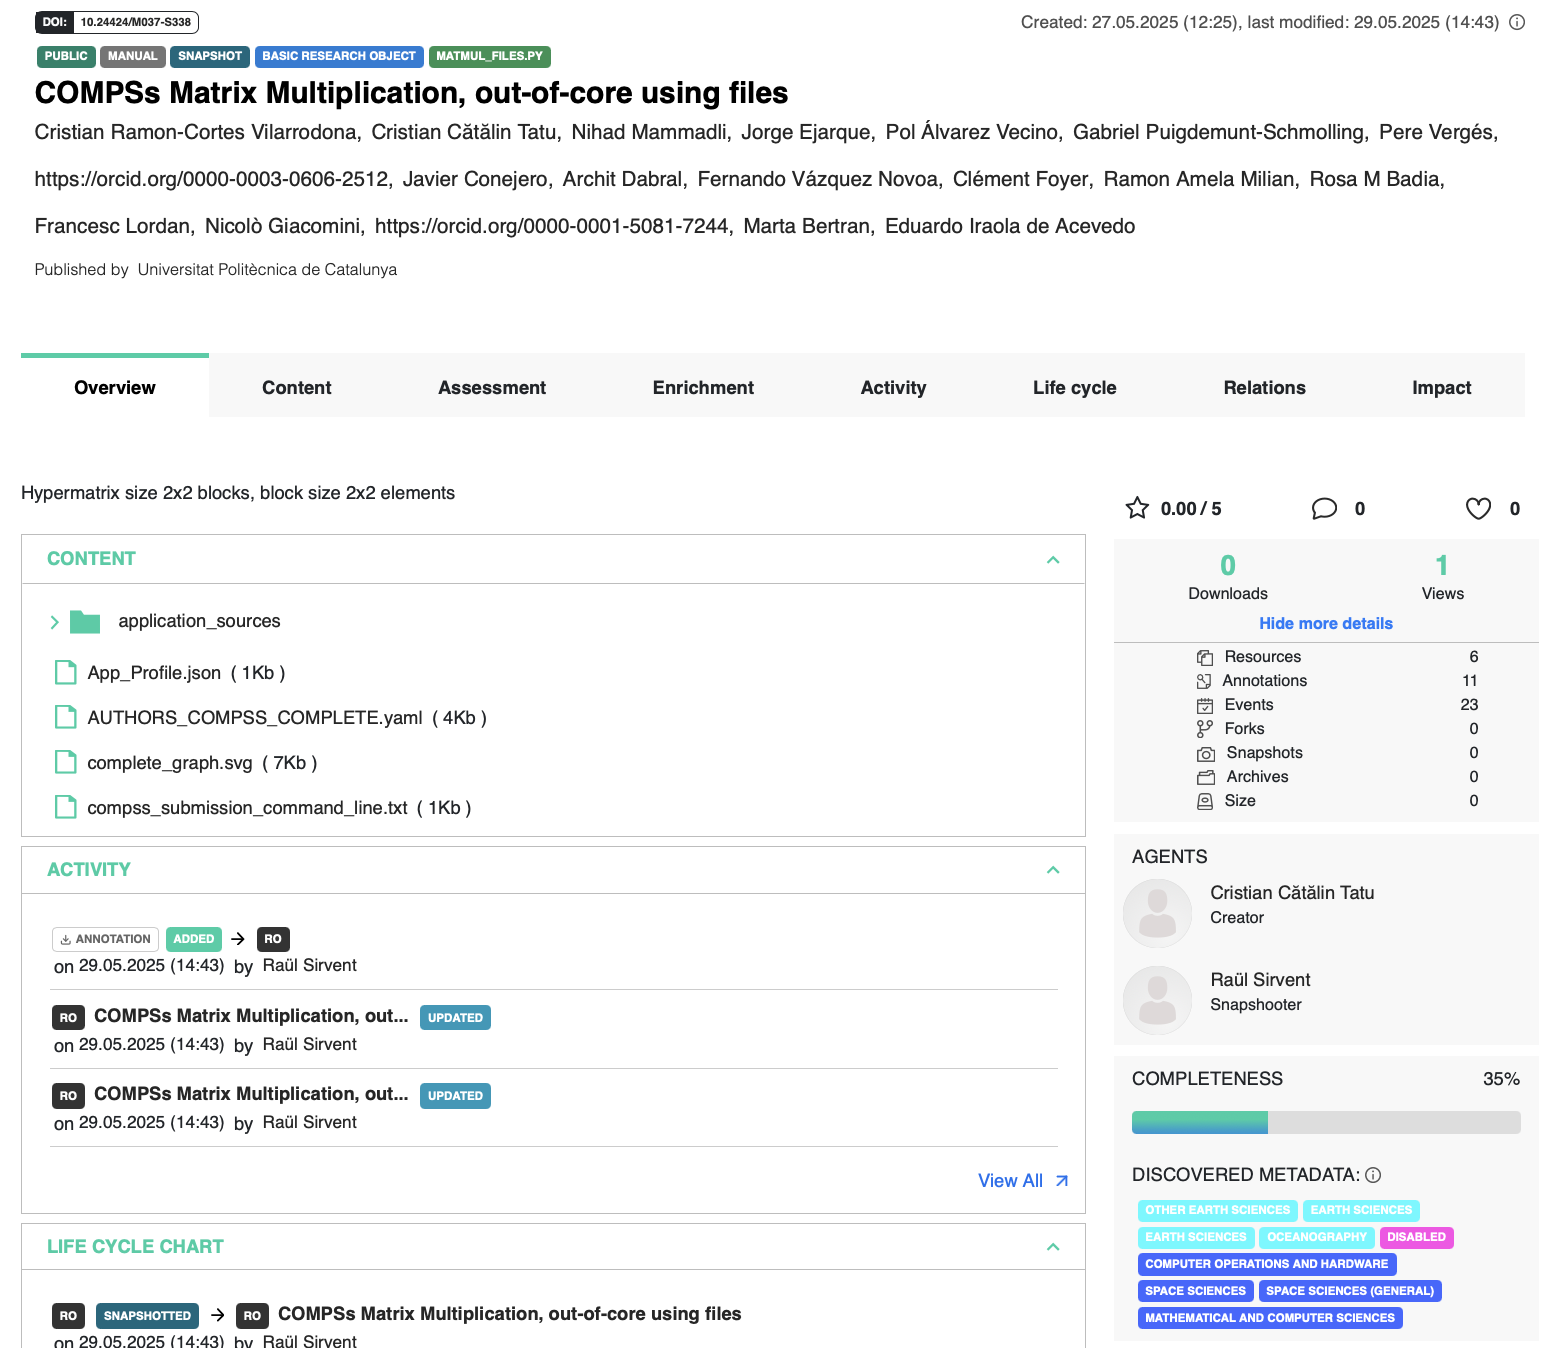The height and width of the screenshot is (1348, 1556).
Task: Click the Snapshots camera icon
Action: point(1206,753)
